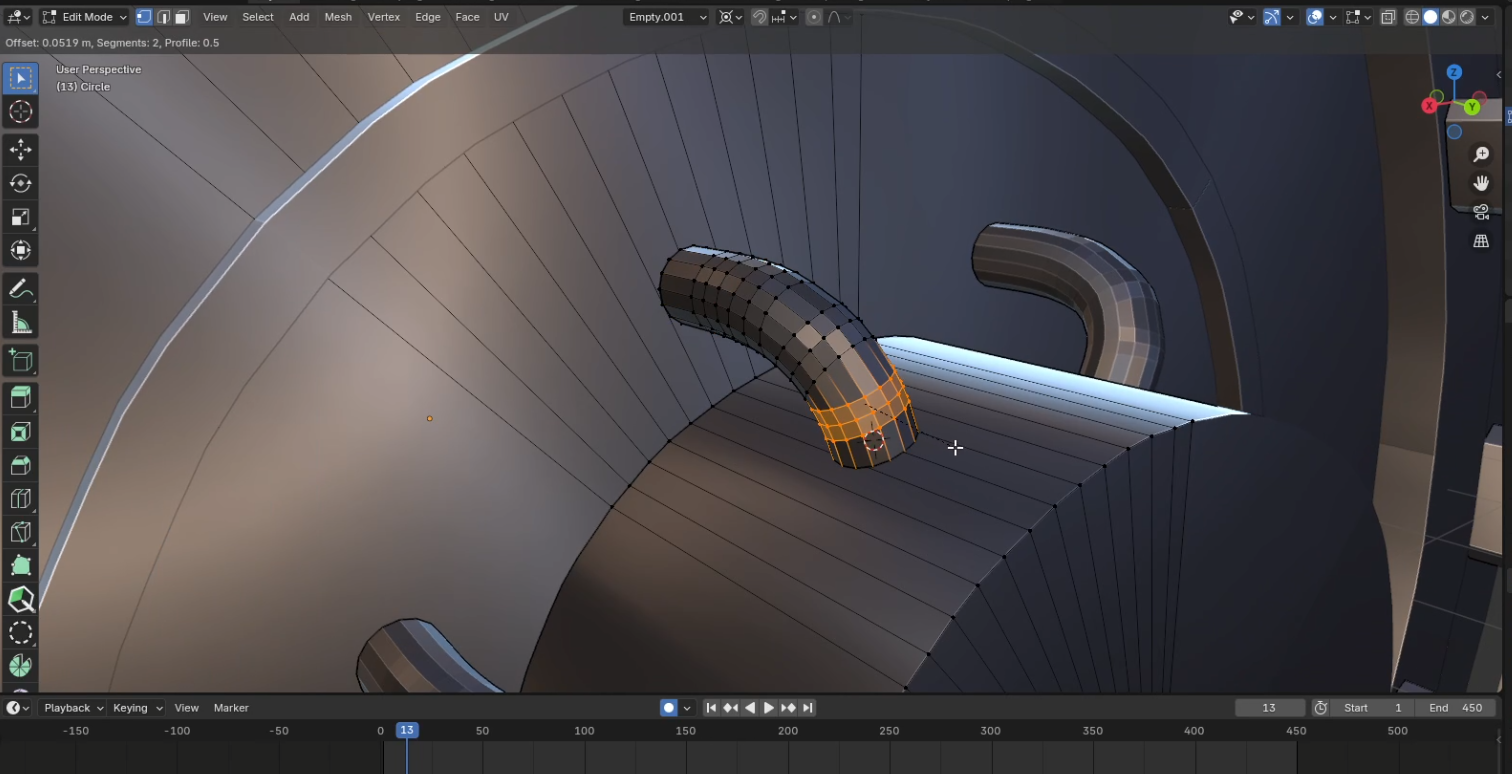
Task: Enable edge select mode
Action: [x=163, y=17]
